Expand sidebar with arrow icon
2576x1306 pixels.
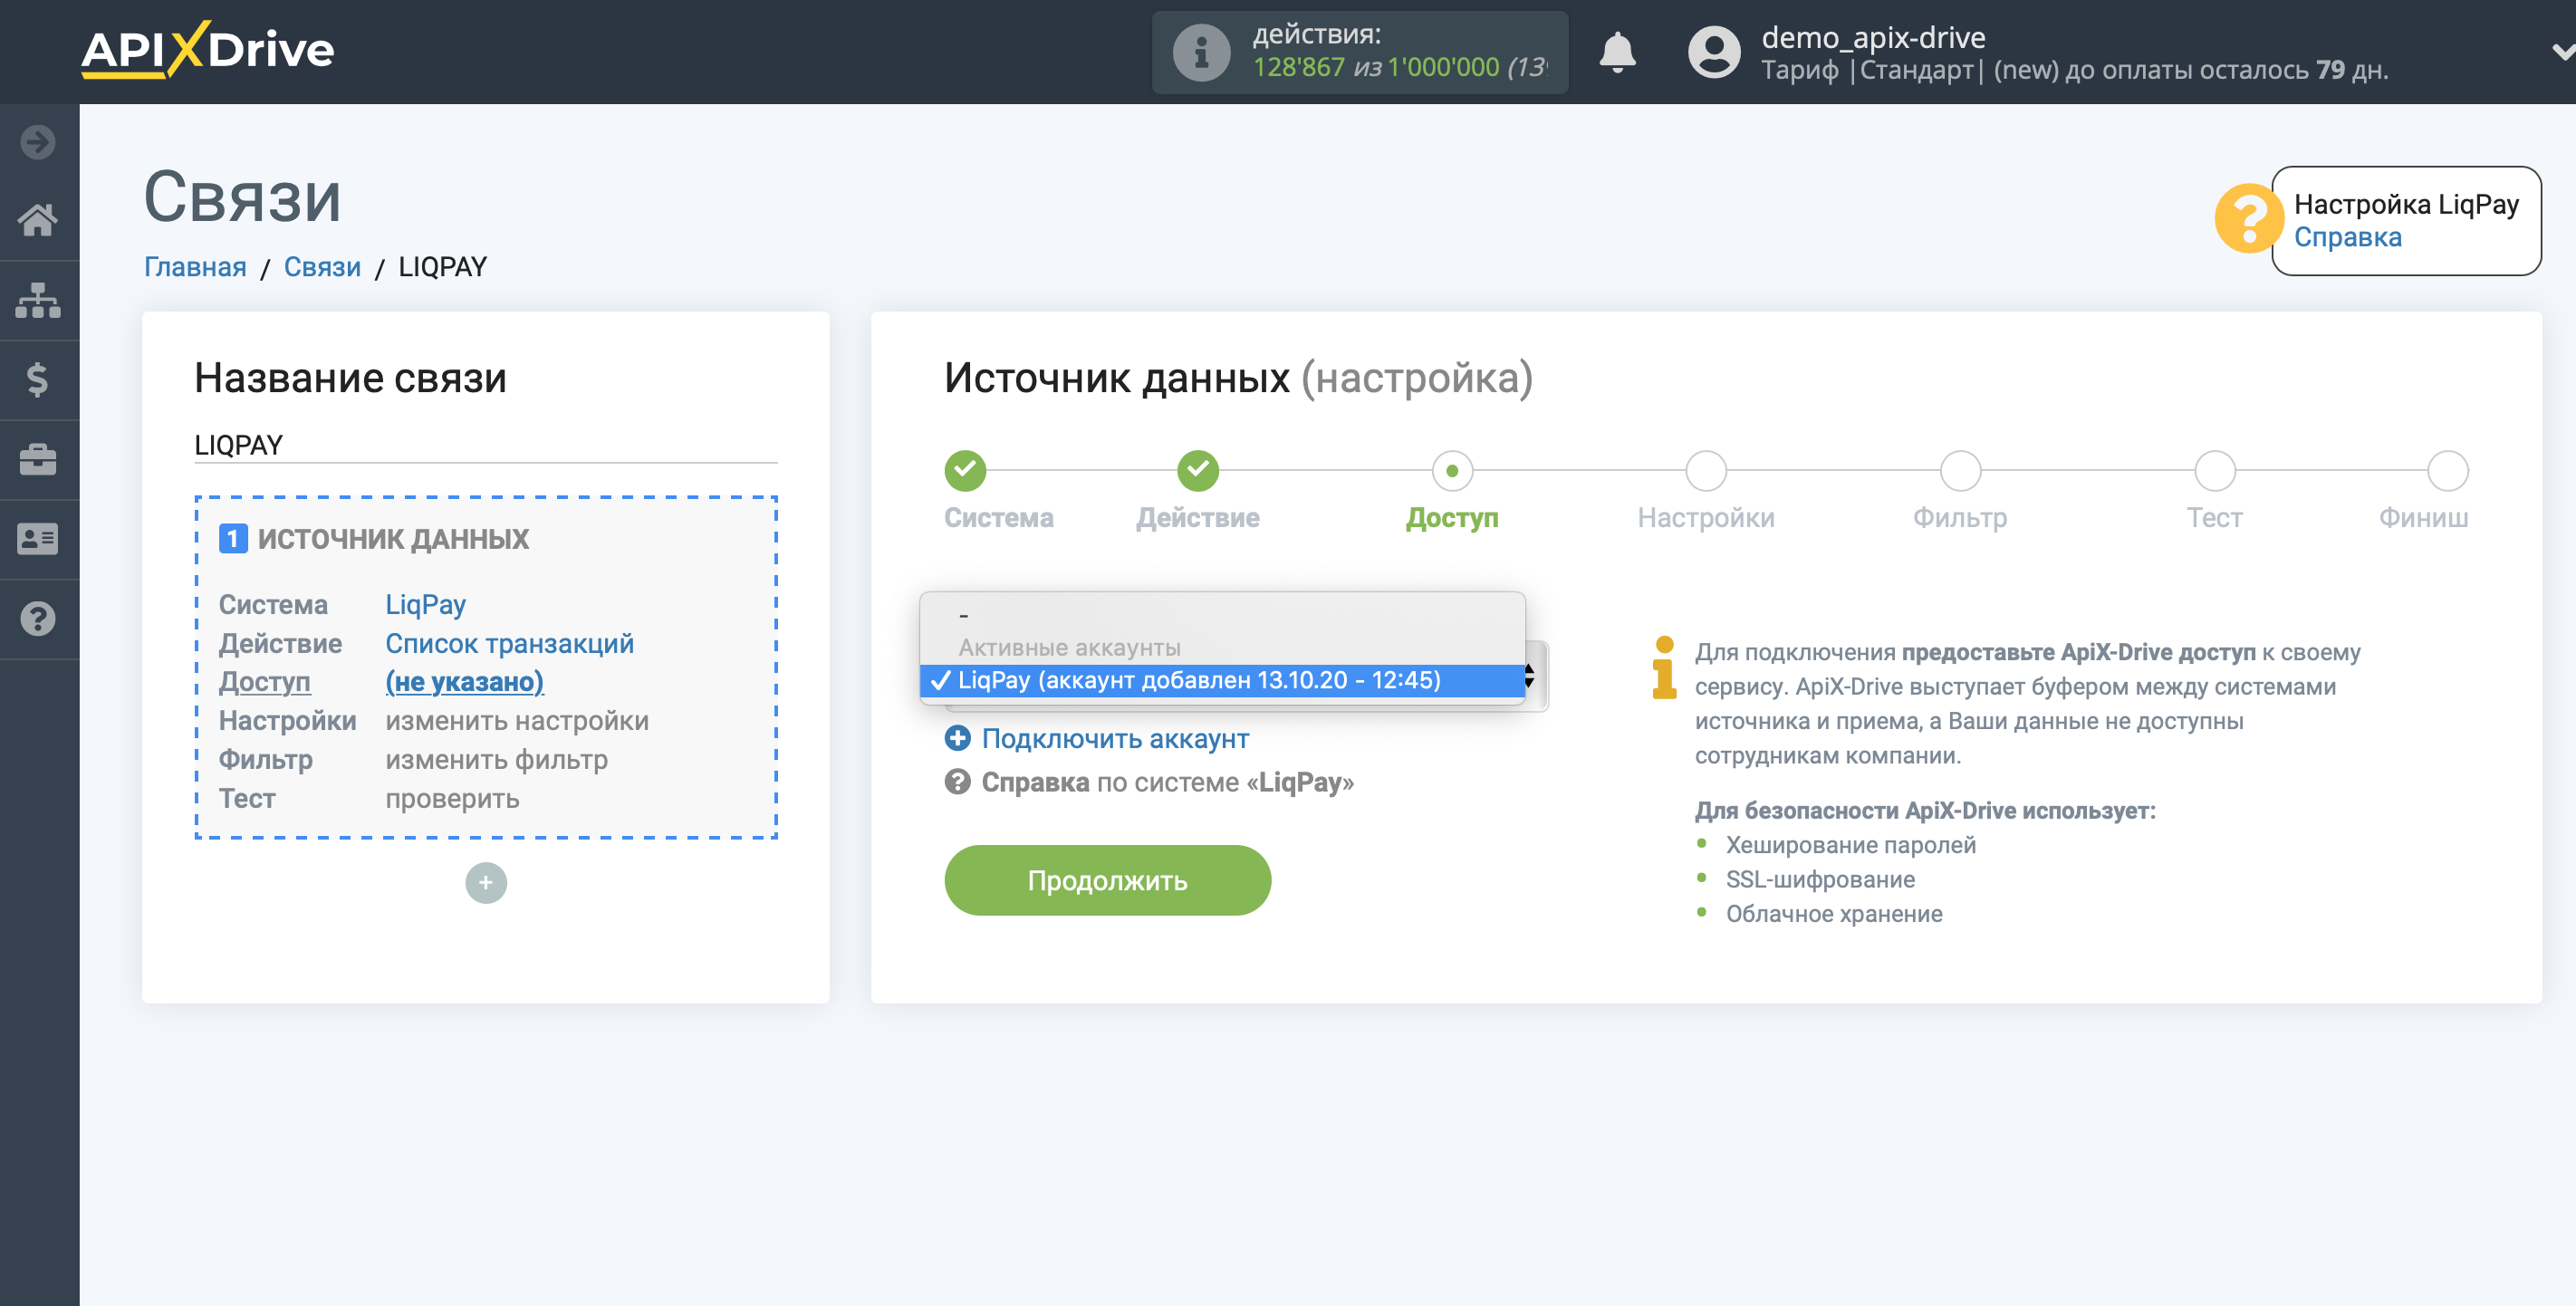(x=38, y=142)
